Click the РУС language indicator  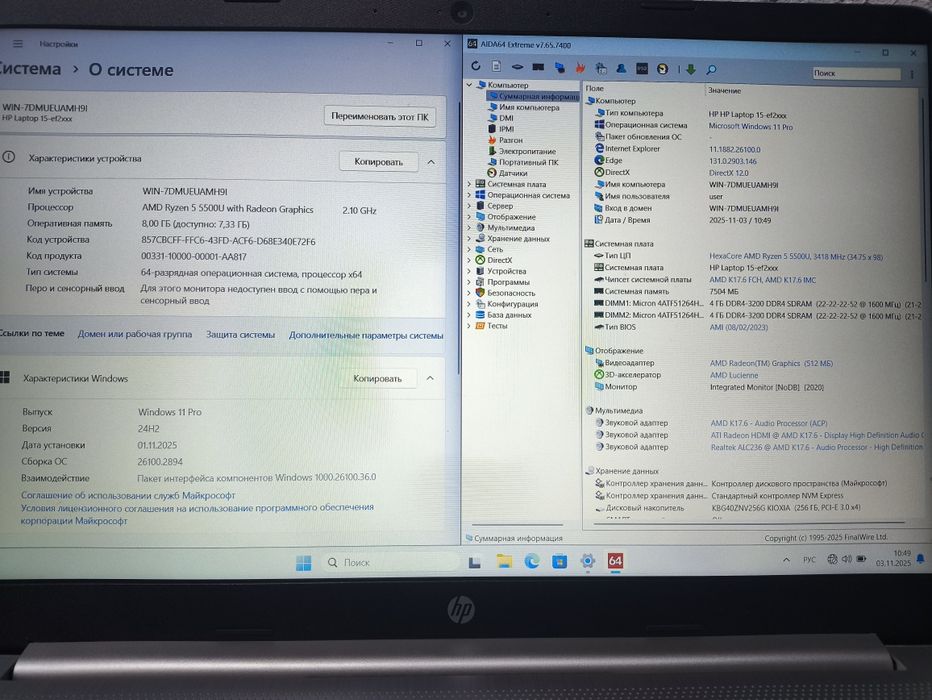810,559
